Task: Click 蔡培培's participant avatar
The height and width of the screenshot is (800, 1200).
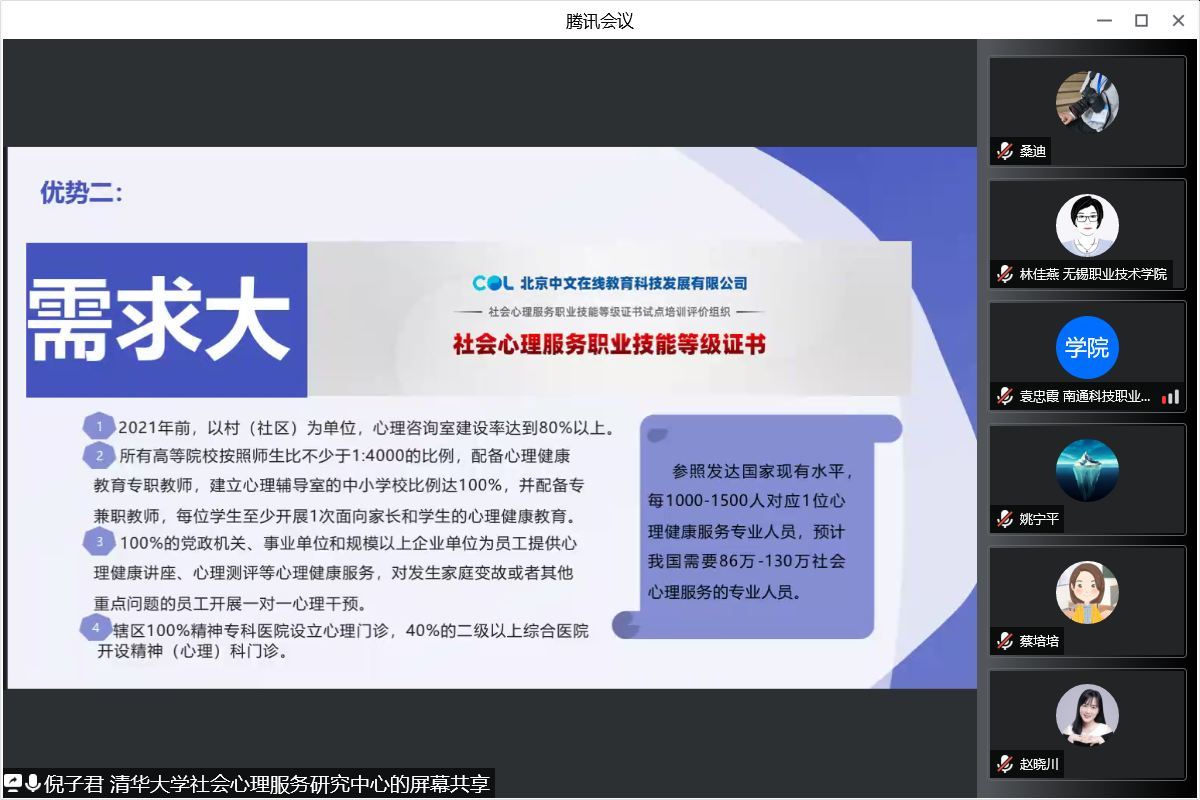Action: tap(1087, 593)
